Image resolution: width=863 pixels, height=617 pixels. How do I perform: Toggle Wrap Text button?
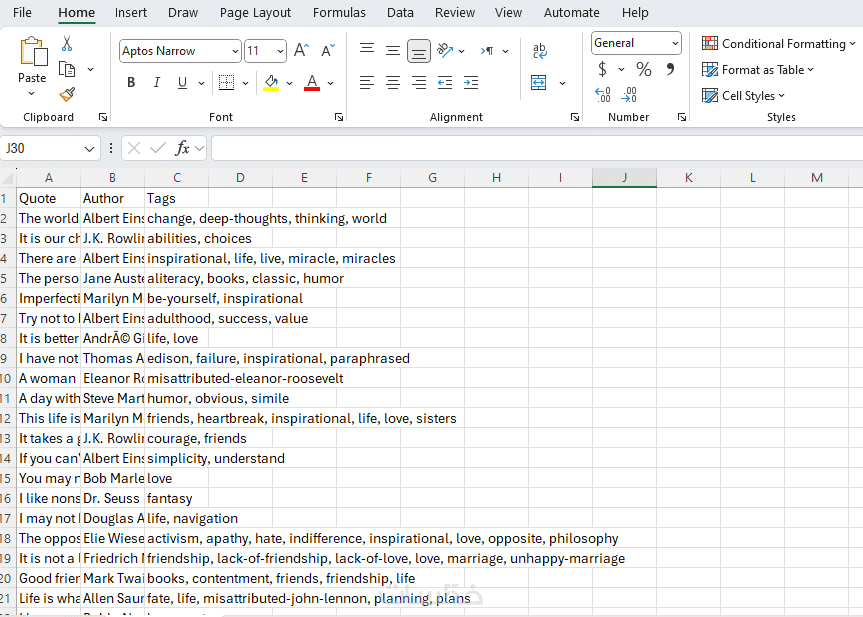coord(539,51)
